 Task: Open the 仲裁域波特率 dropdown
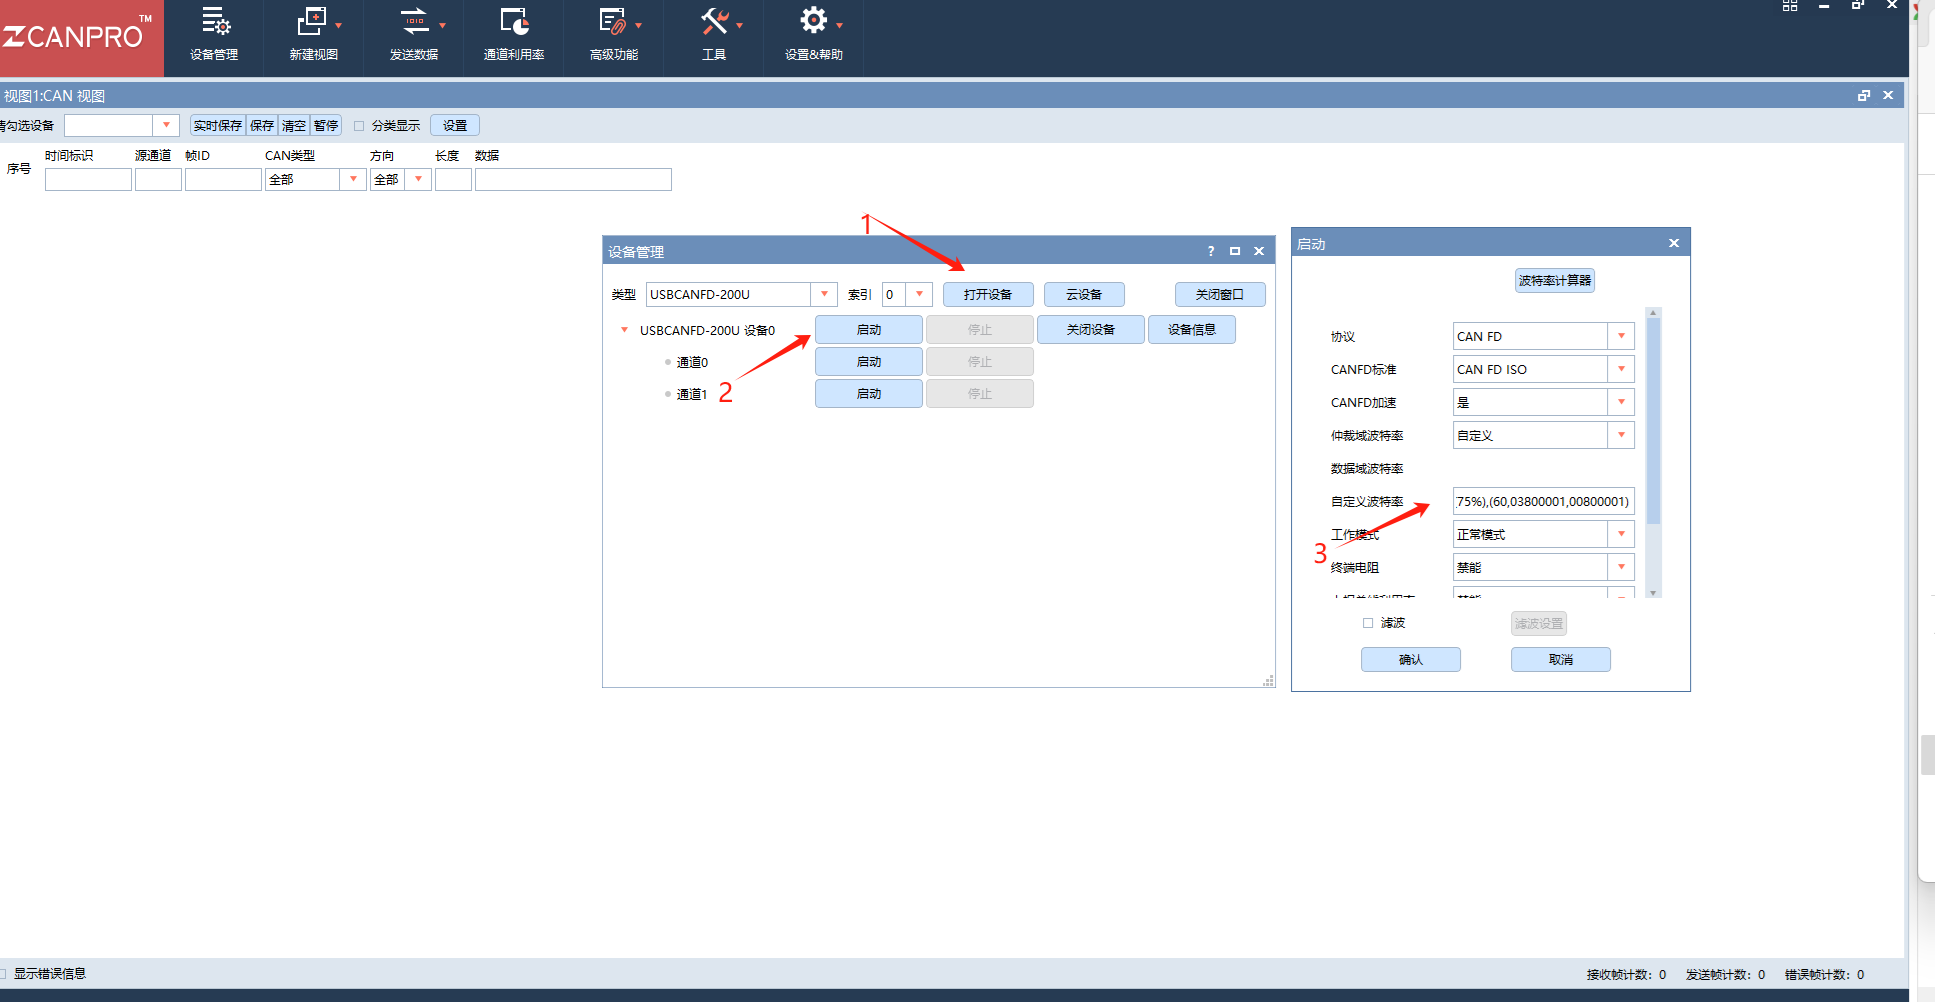click(1621, 435)
